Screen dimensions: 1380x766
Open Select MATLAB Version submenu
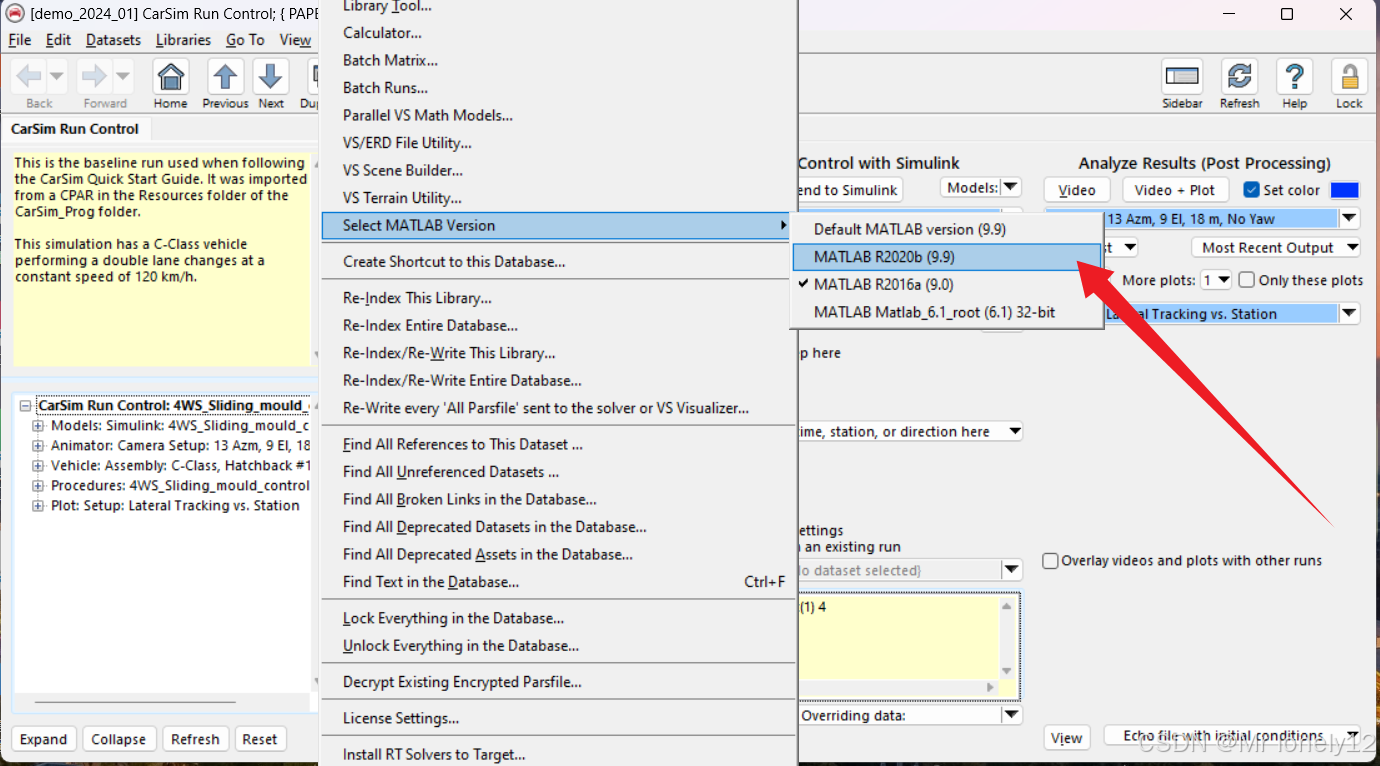click(x=558, y=226)
